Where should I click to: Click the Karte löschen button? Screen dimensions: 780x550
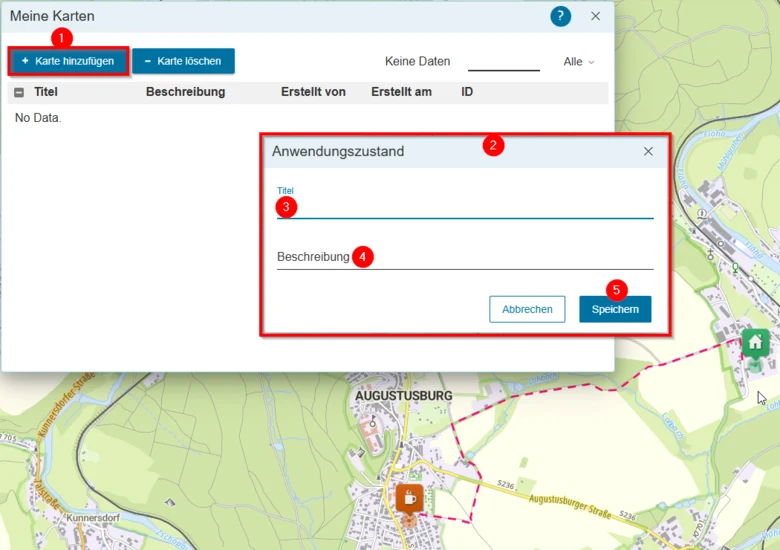(x=183, y=61)
